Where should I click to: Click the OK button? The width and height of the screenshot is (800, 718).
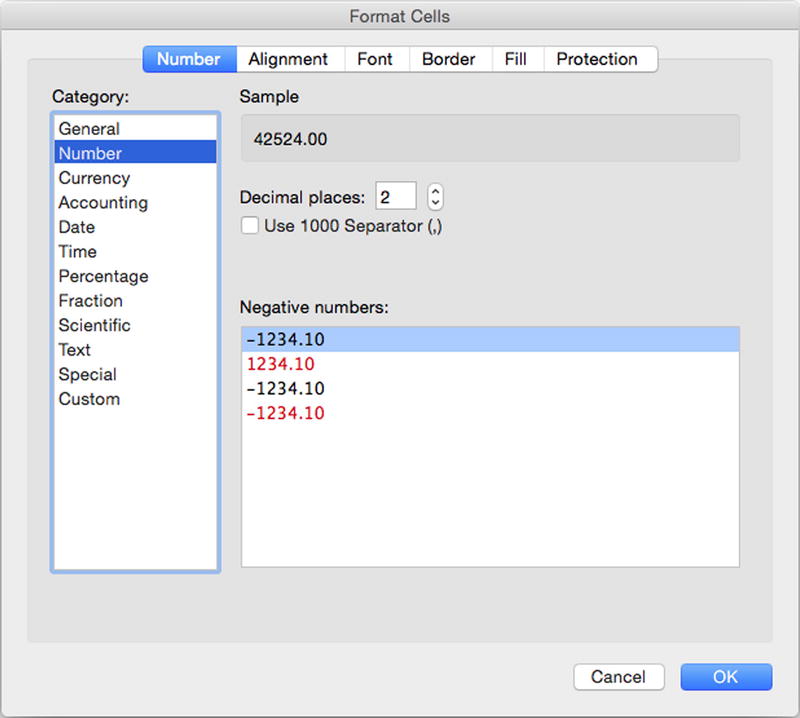[726, 677]
